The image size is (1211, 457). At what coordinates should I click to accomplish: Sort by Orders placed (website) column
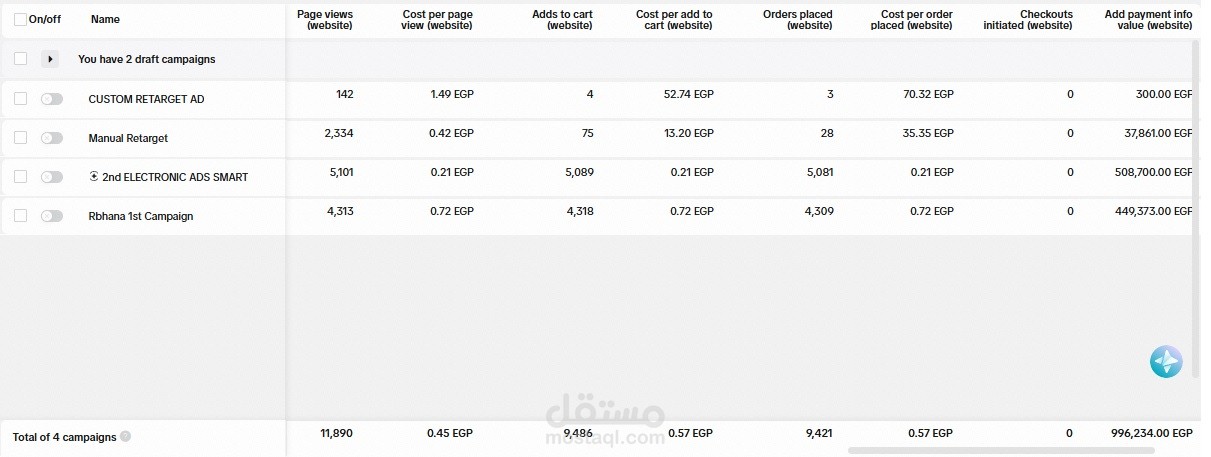point(797,19)
